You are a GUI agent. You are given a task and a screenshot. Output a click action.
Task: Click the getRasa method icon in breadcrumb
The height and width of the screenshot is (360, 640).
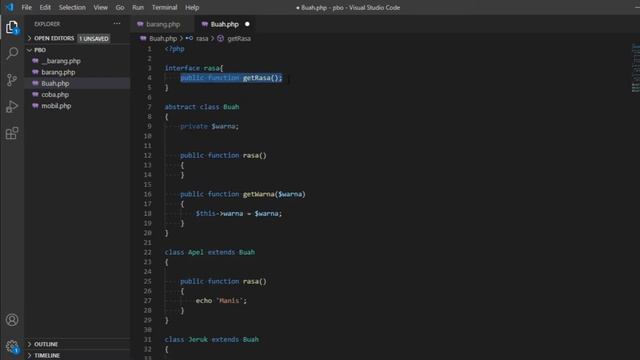(220, 38)
